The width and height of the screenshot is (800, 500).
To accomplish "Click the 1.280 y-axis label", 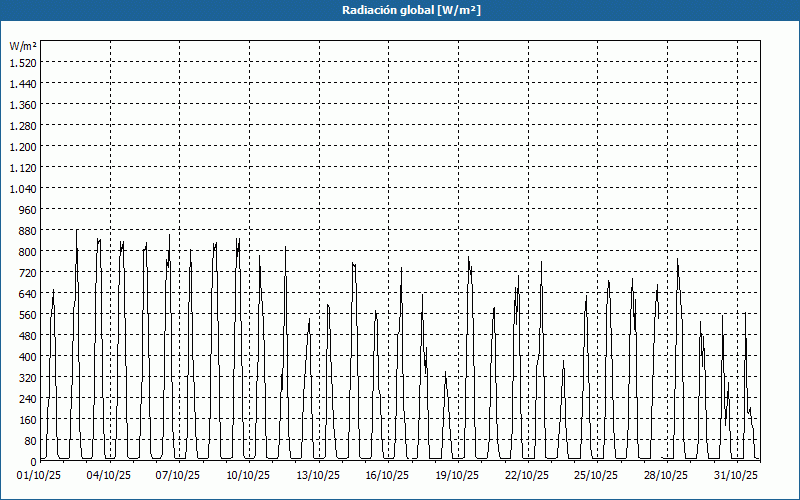I will tap(23, 126).
